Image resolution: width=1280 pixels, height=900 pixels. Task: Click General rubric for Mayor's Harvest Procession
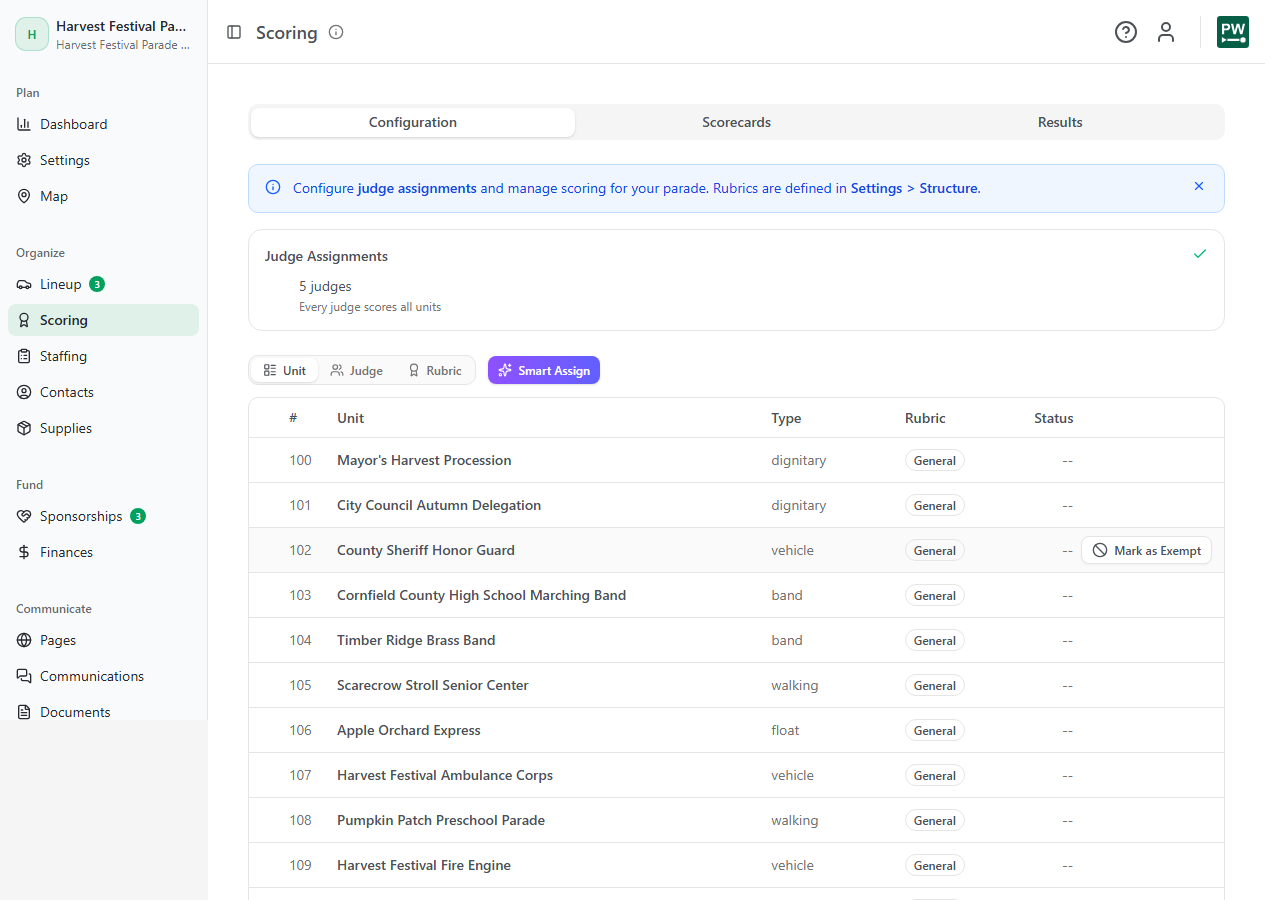coord(935,460)
